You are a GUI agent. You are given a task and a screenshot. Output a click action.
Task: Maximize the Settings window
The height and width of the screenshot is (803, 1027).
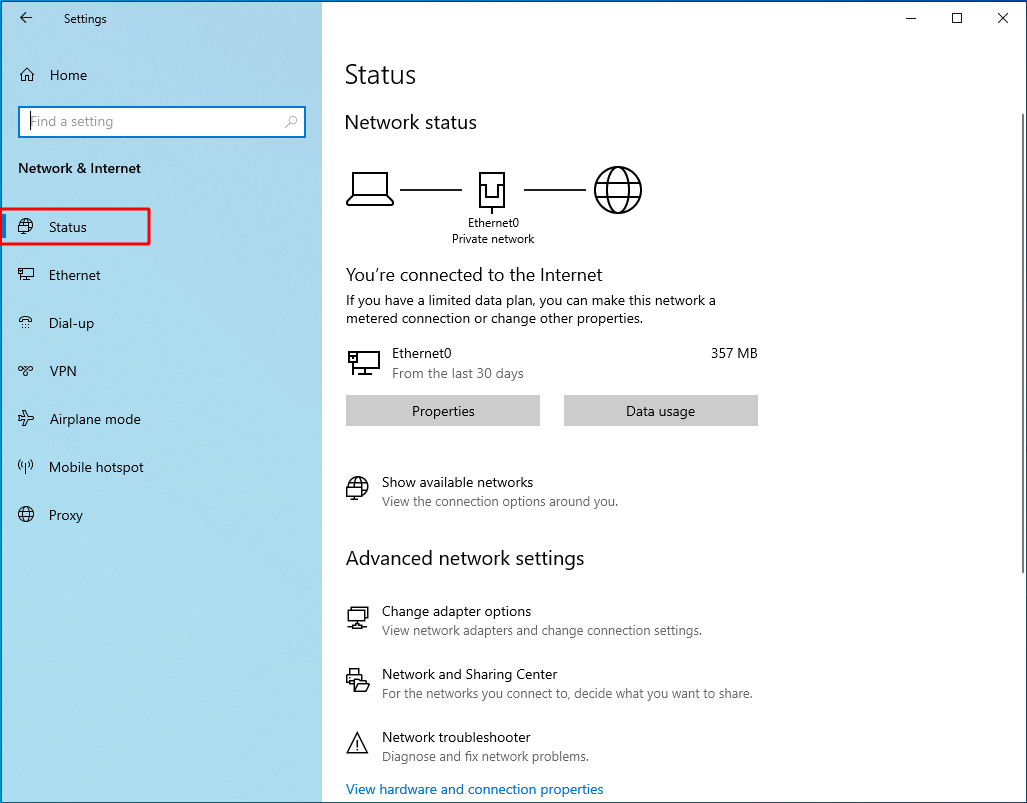956,18
